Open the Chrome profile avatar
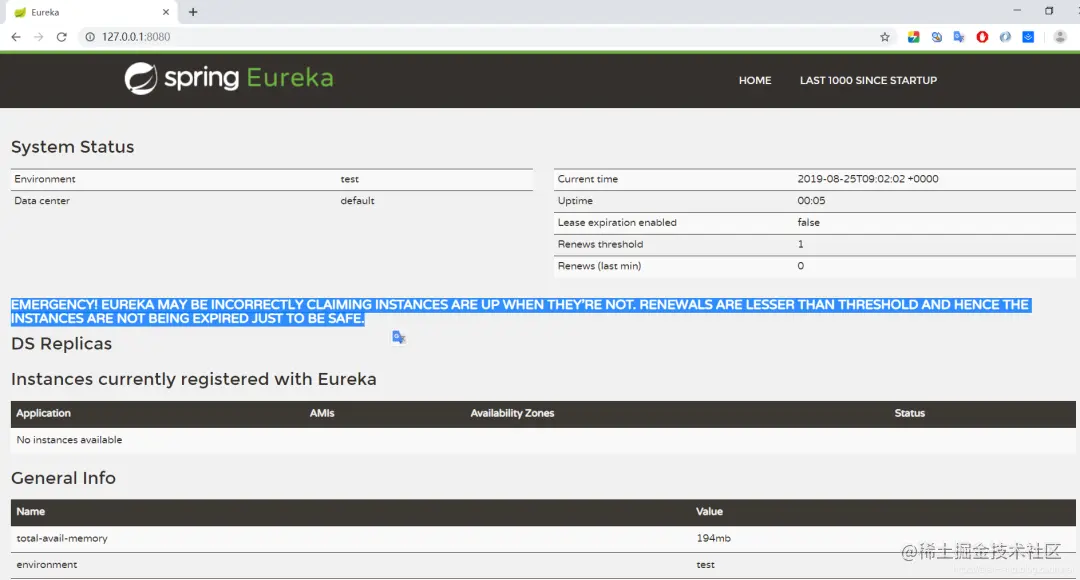1080x580 pixels. point(1060,37)
